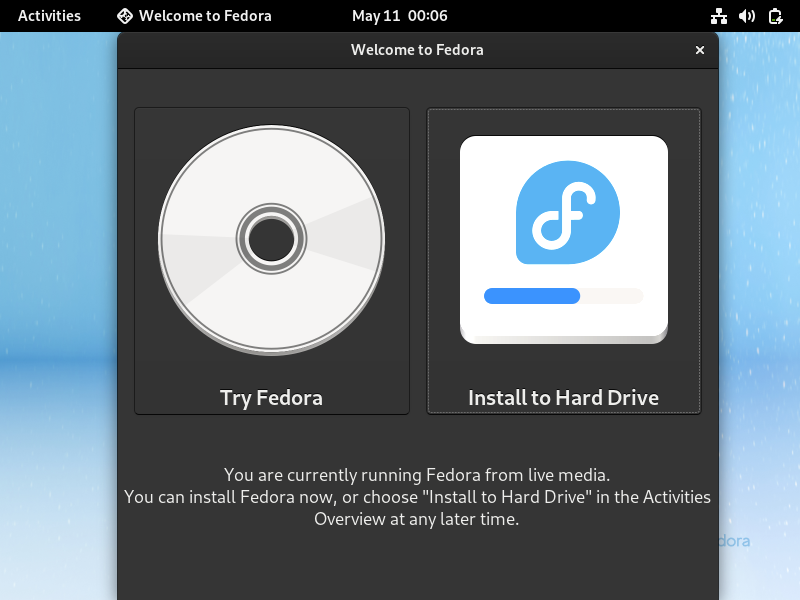The image size is (800, 600).
Task: Open the Welcome to Fedora app menu
Action: coord(194,15)
